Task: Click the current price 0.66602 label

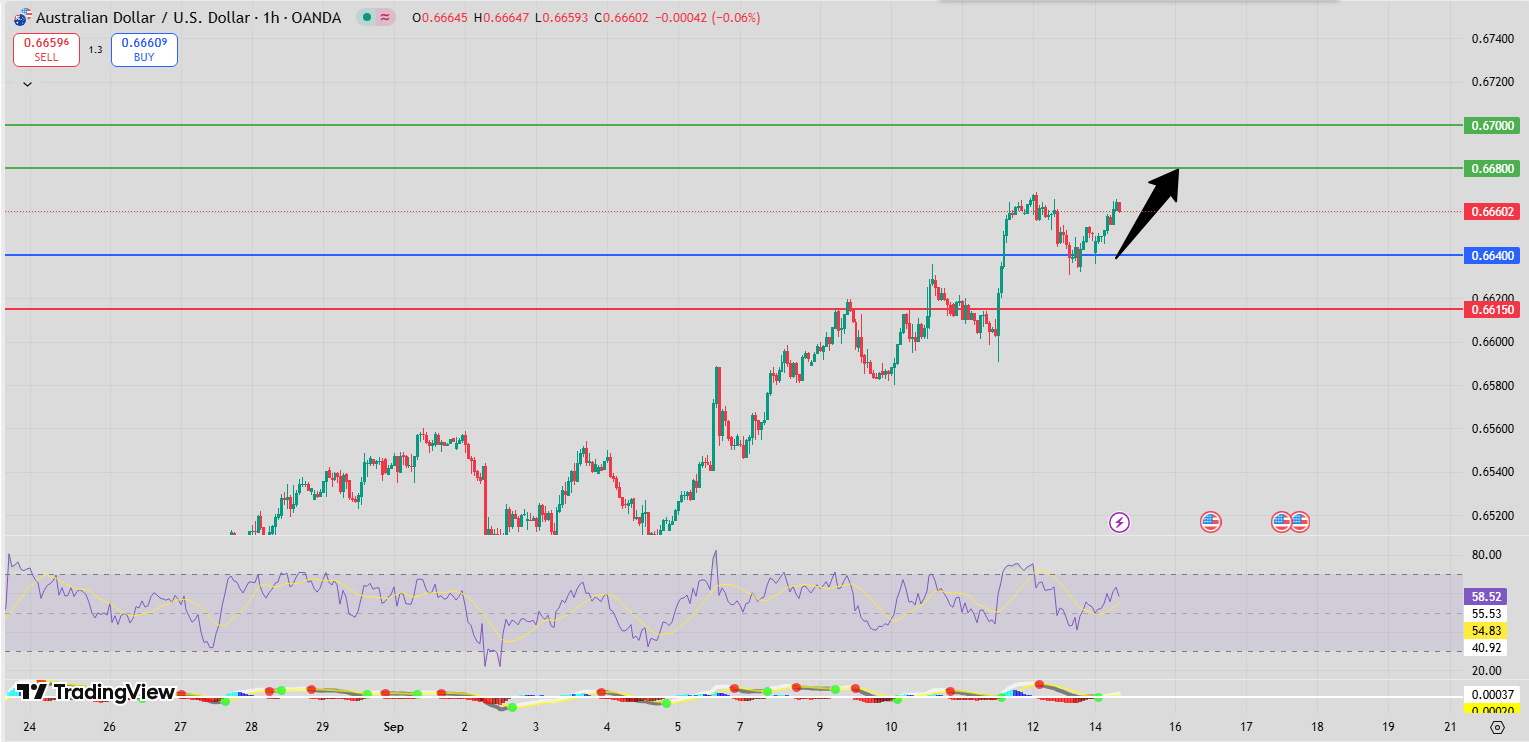Action: pyautogui.click(x=1492, y=211)
